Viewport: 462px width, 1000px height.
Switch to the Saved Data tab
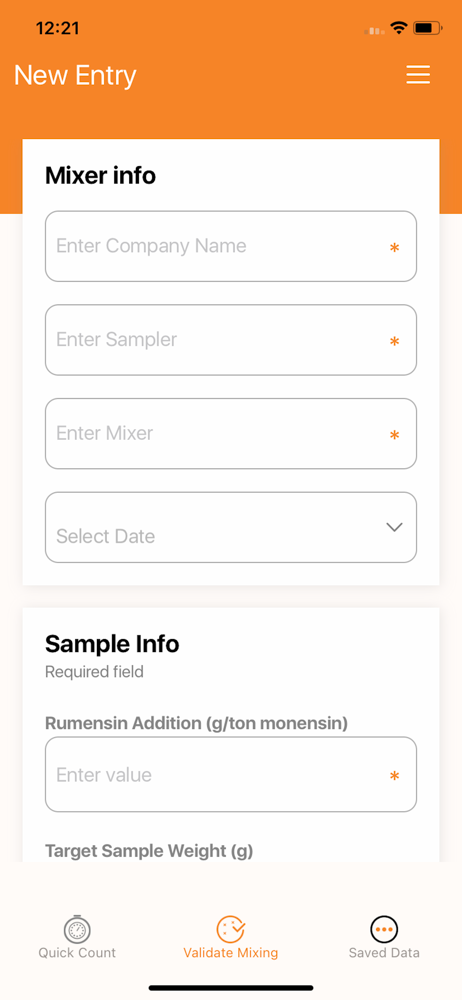(x=384, y=938)
